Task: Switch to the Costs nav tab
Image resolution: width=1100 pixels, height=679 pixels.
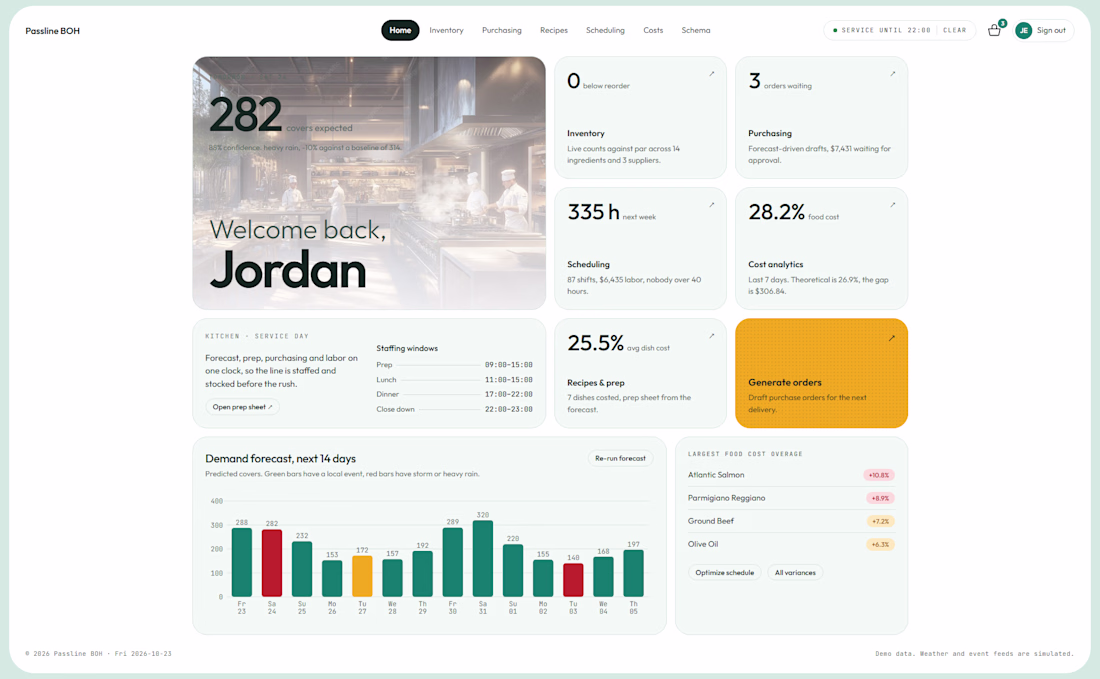Action: point(653,30)
